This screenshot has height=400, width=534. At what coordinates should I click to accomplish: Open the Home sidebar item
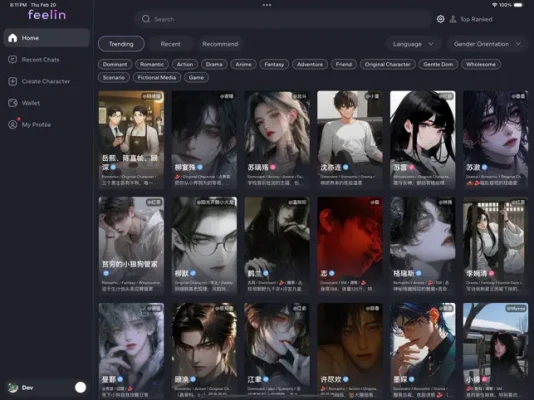point(47,38)
